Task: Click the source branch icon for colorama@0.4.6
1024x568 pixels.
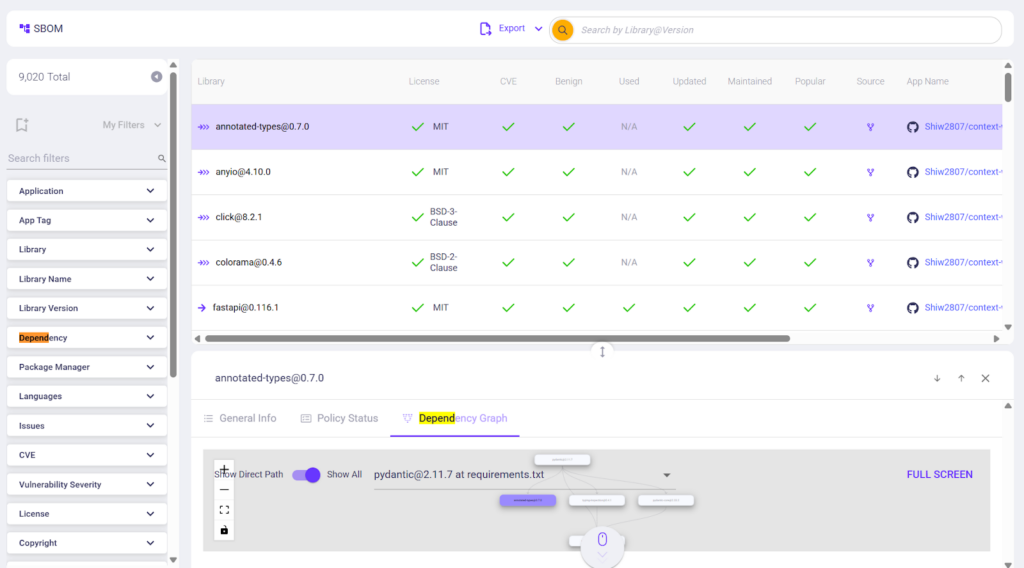Action: (x=871, y=262)
